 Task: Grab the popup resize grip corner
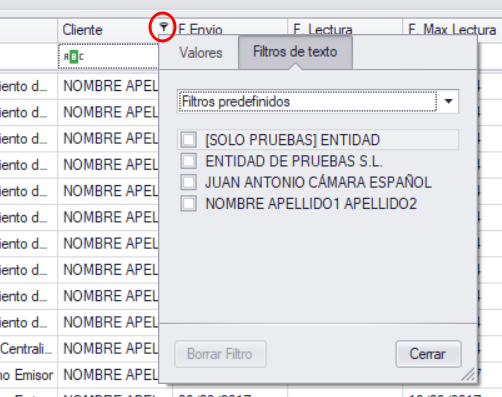tap(468, 374)
